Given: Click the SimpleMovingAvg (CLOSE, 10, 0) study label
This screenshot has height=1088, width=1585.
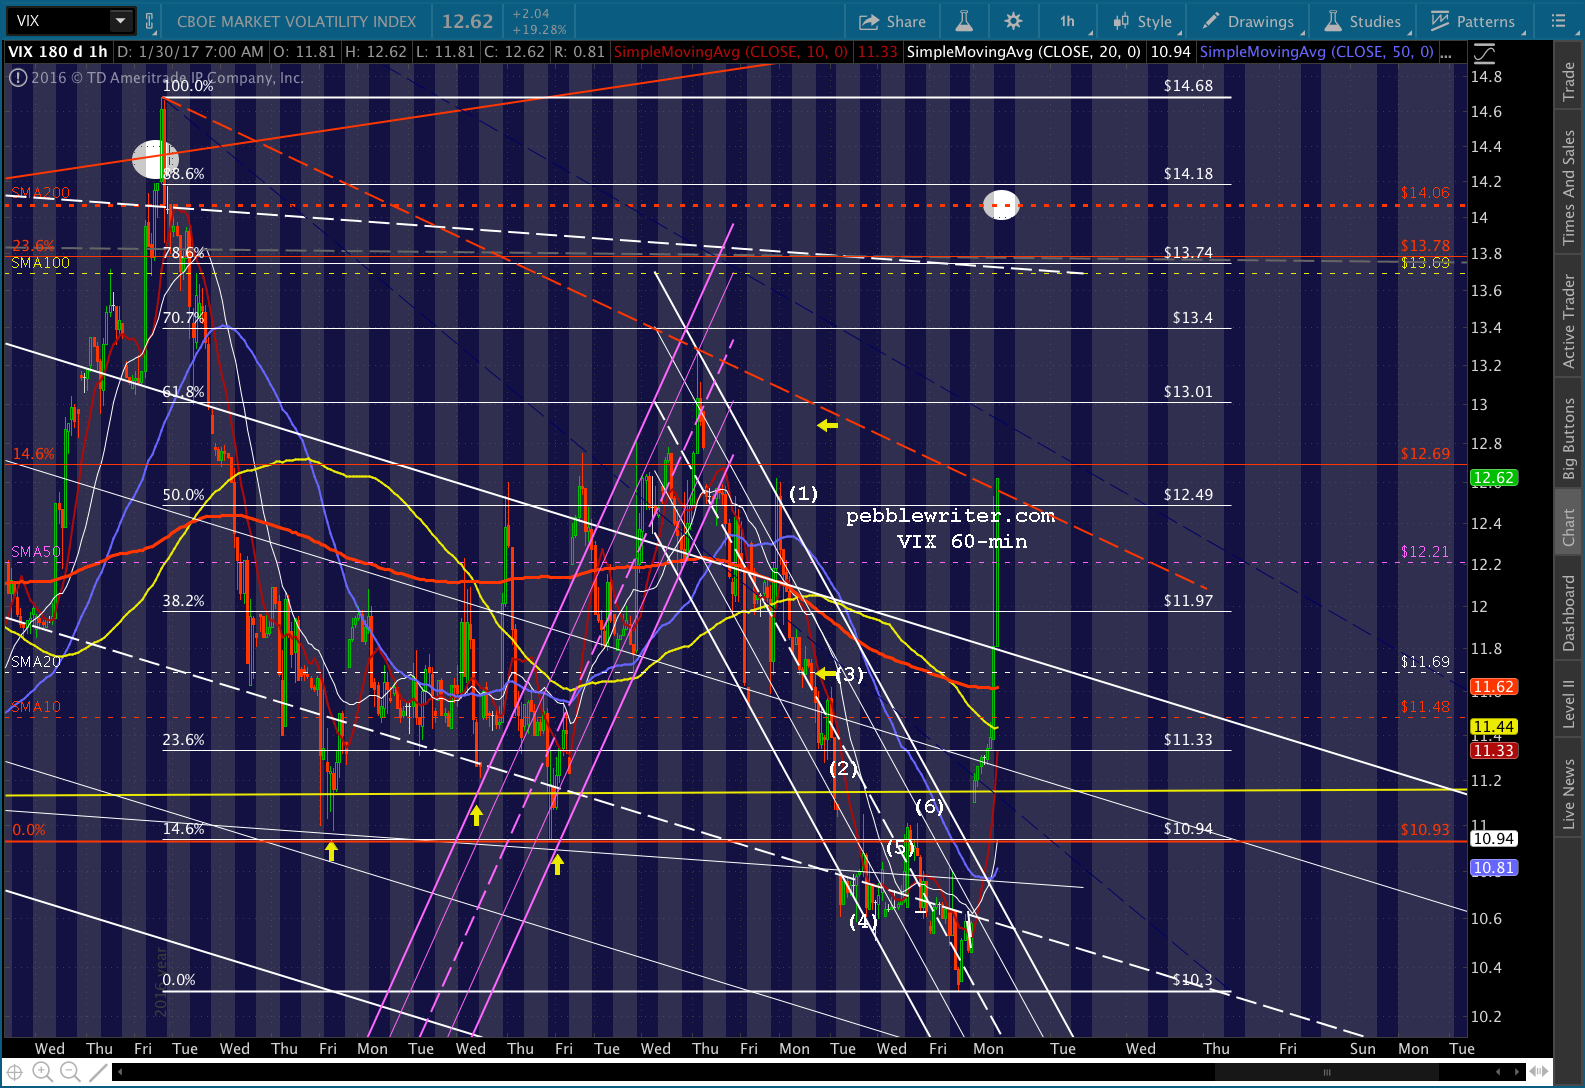Looking at the screenshot, I should tap(730, 52).
